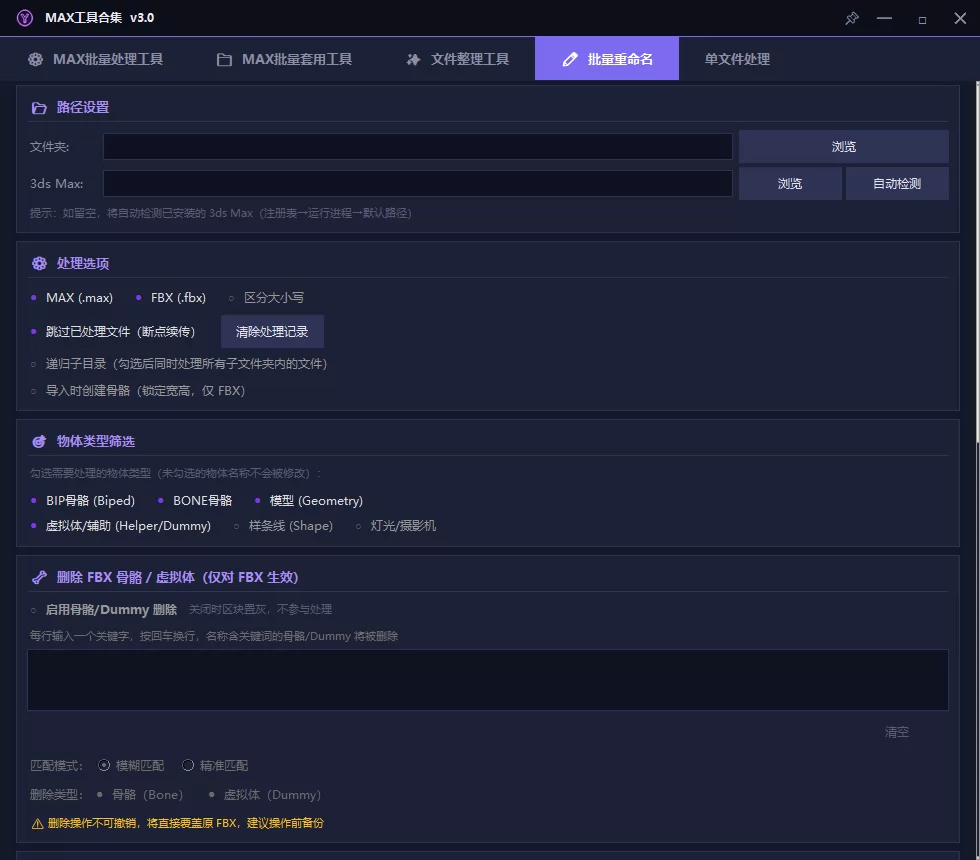The width and height of the screenshot is (980, 860).
Task: Toggle the MAX (.max) option
Action: click(72, 298)
